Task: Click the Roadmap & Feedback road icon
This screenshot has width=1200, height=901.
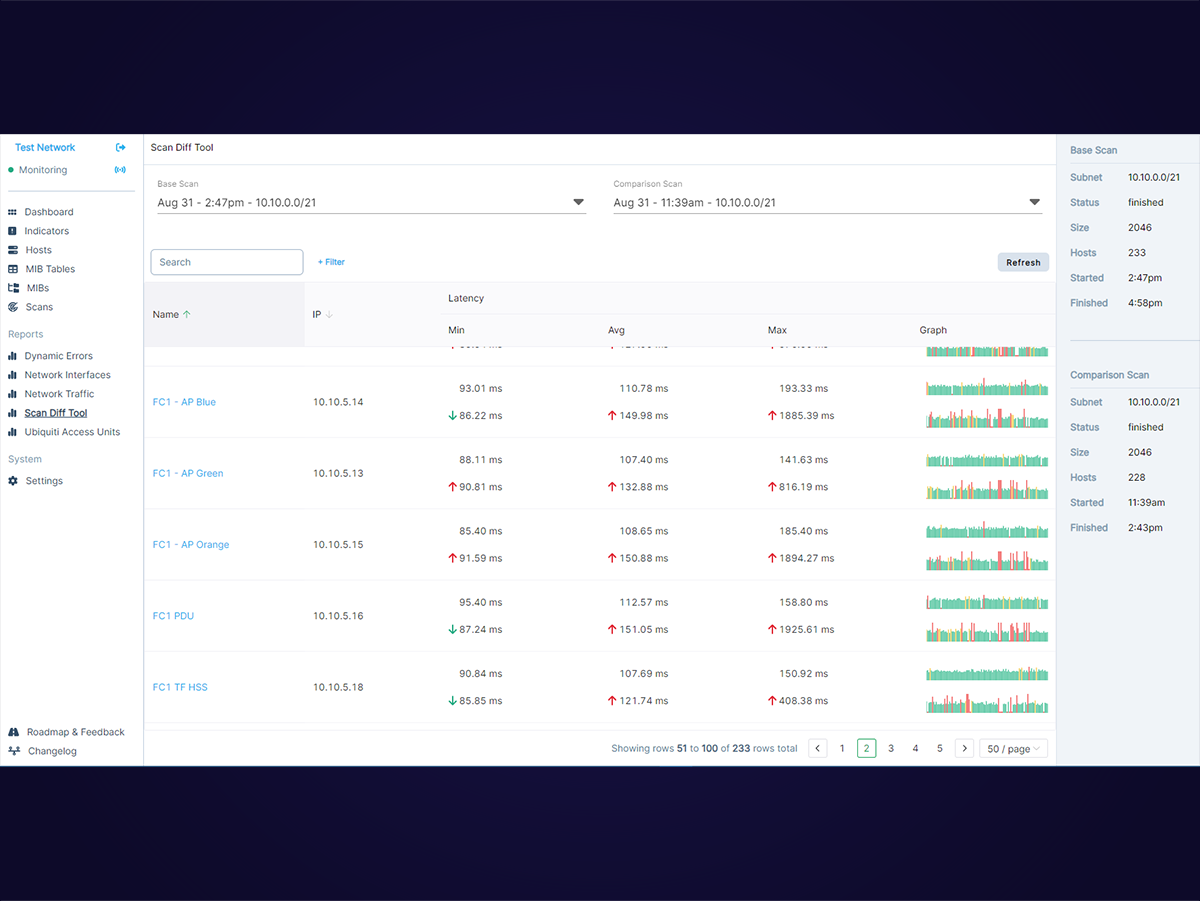Action: coord(14,732)
